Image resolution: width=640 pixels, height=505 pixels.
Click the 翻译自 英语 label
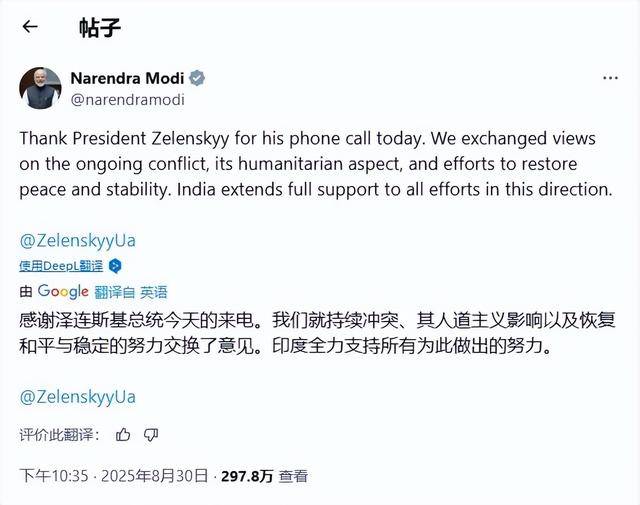click(131, 292)
